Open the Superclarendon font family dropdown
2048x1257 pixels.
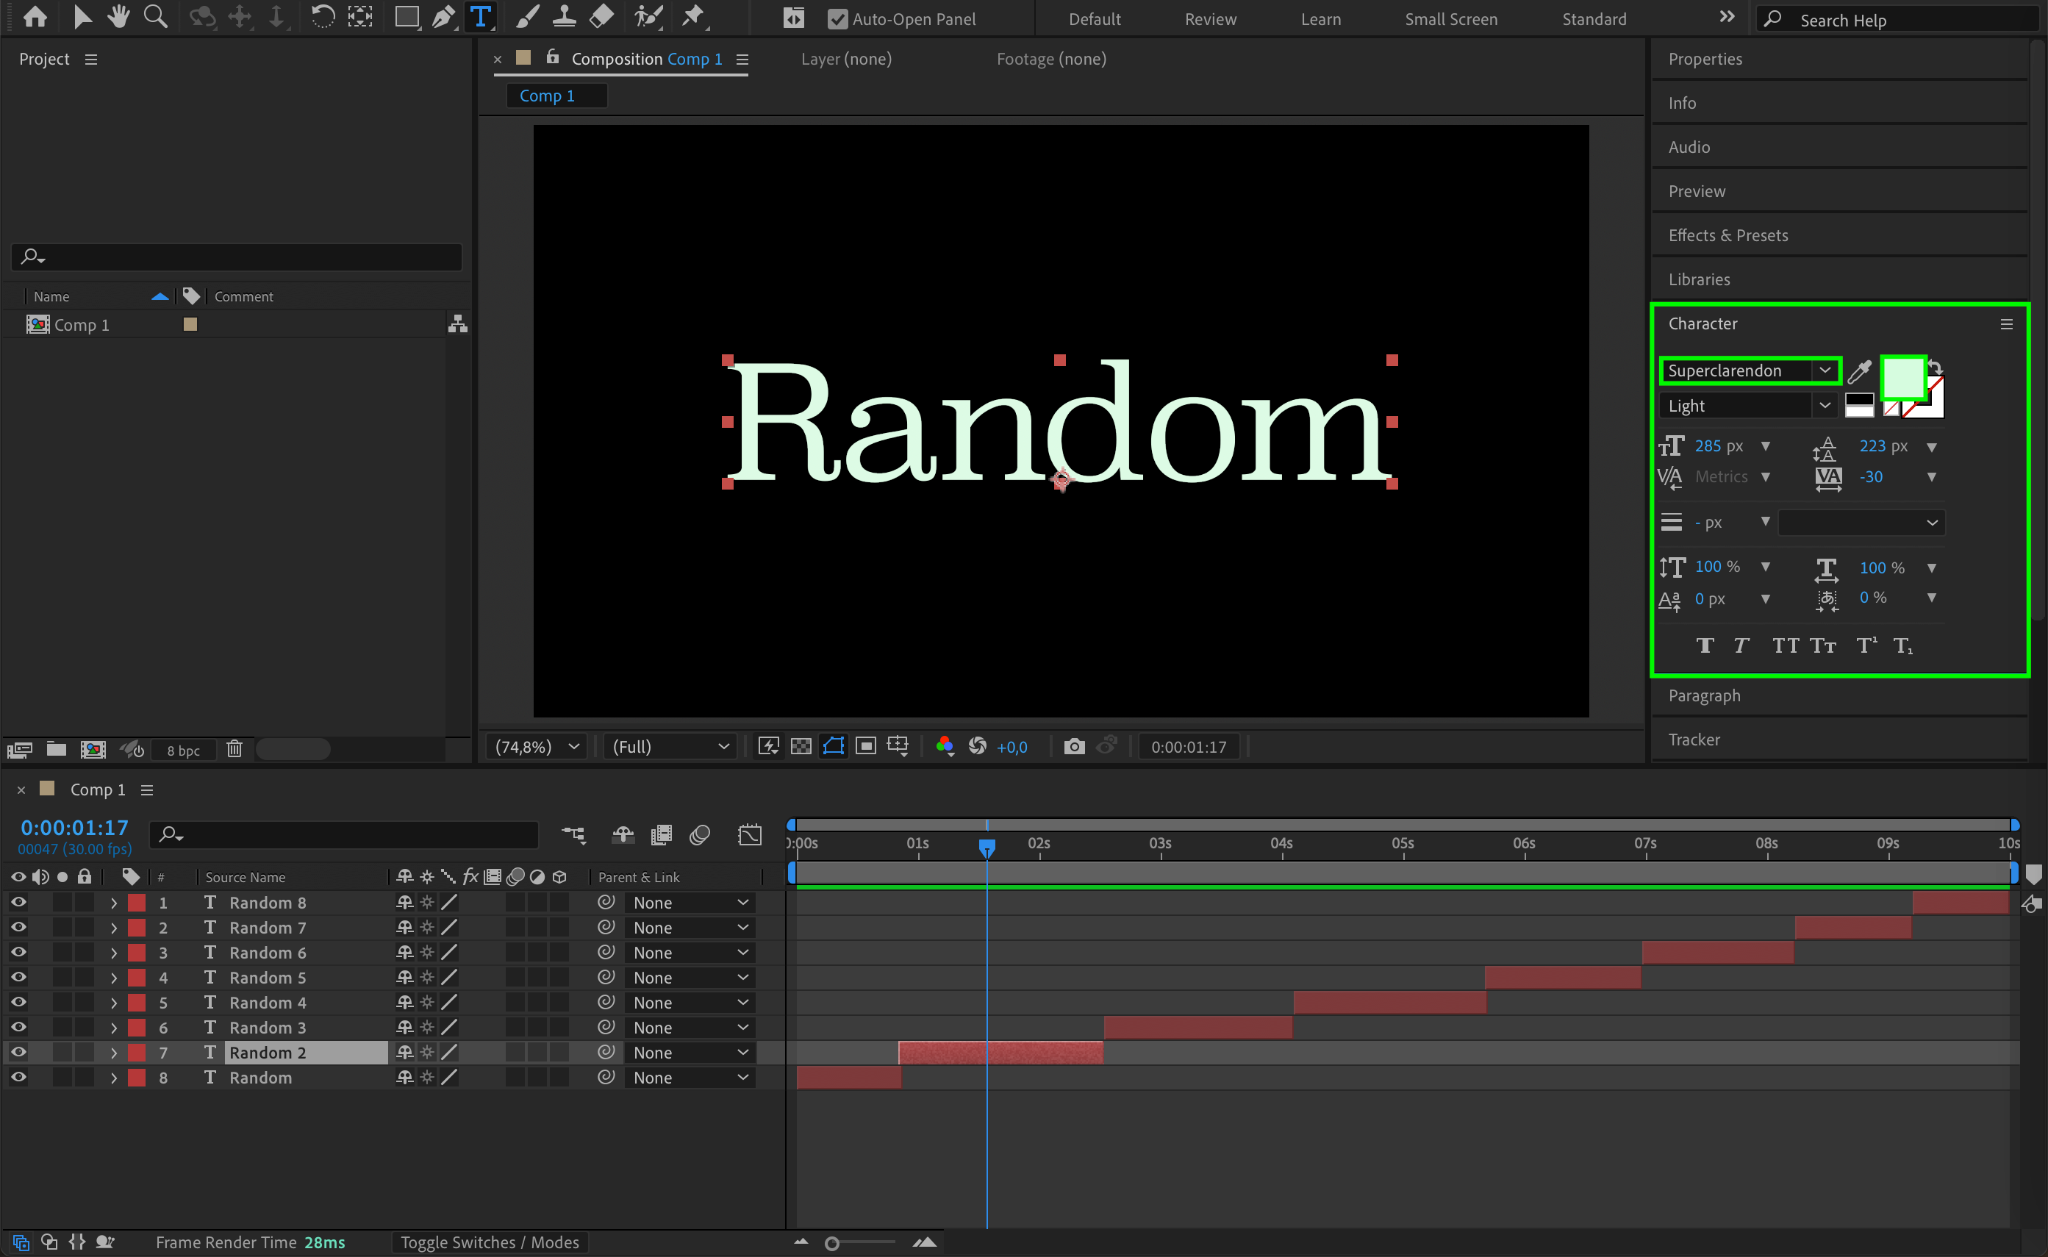[1825, 370]
